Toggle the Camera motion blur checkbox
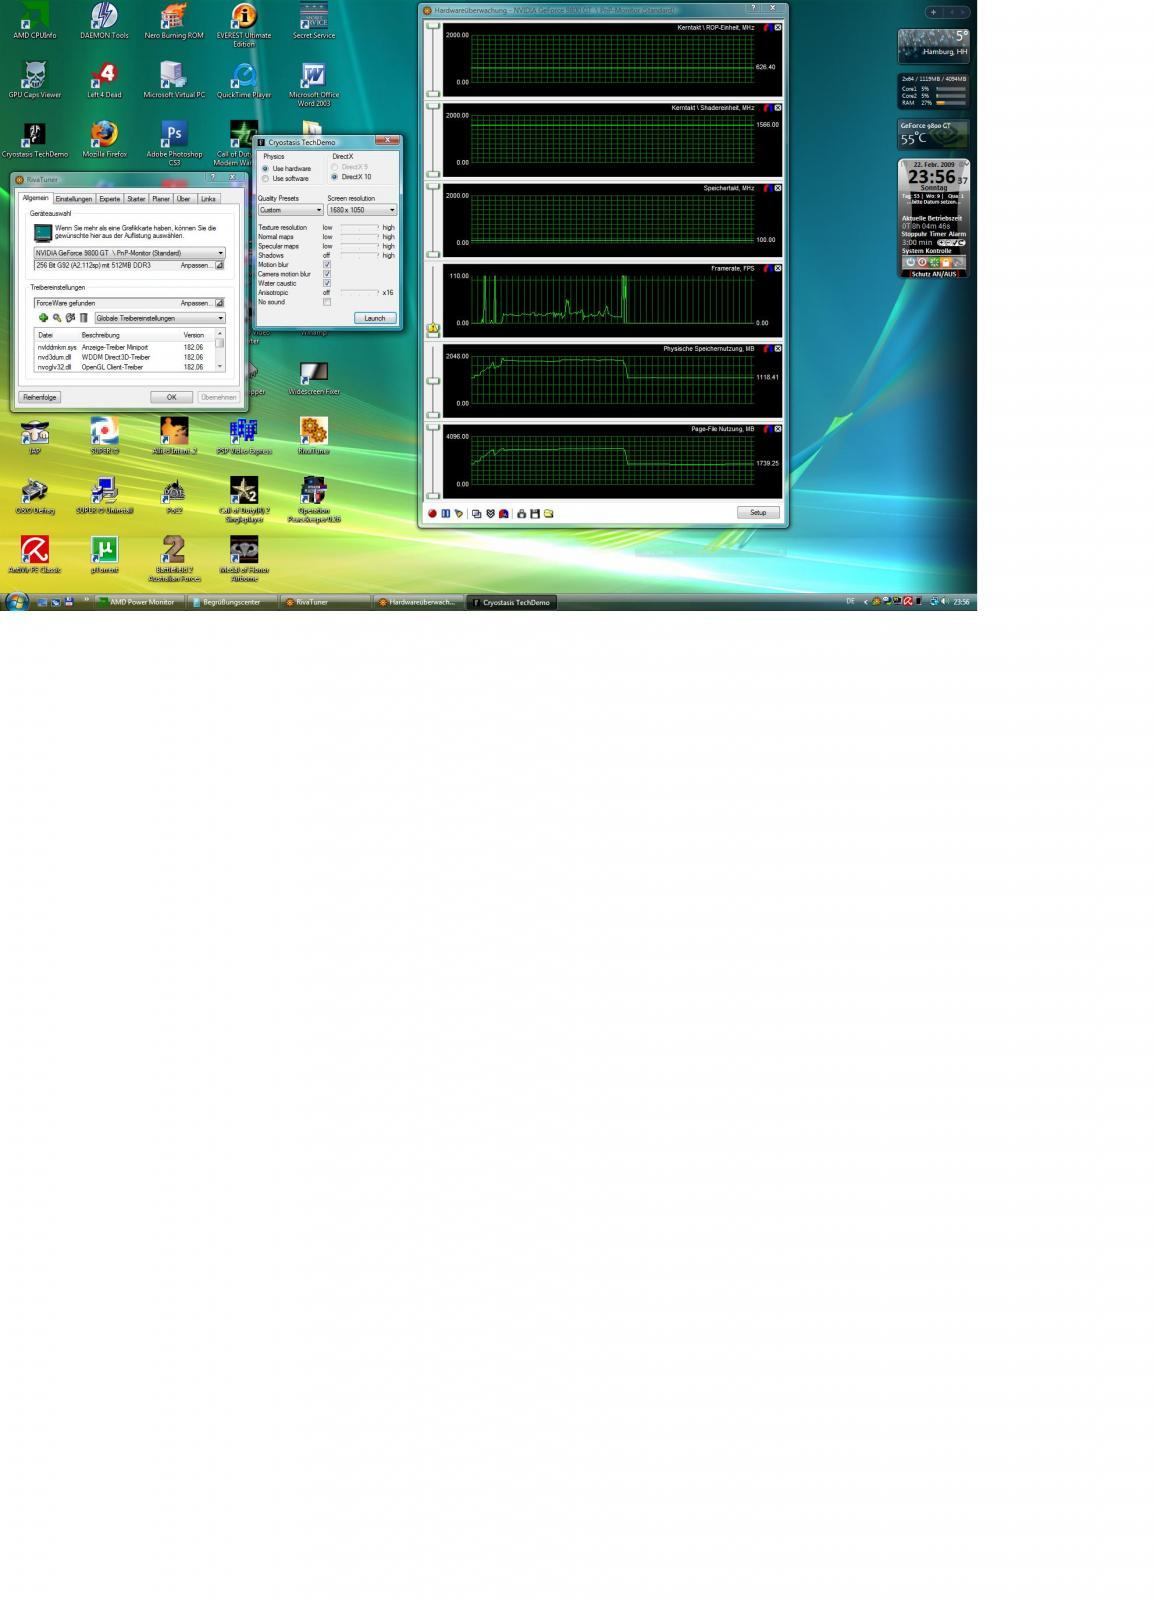 pos(327,273)
